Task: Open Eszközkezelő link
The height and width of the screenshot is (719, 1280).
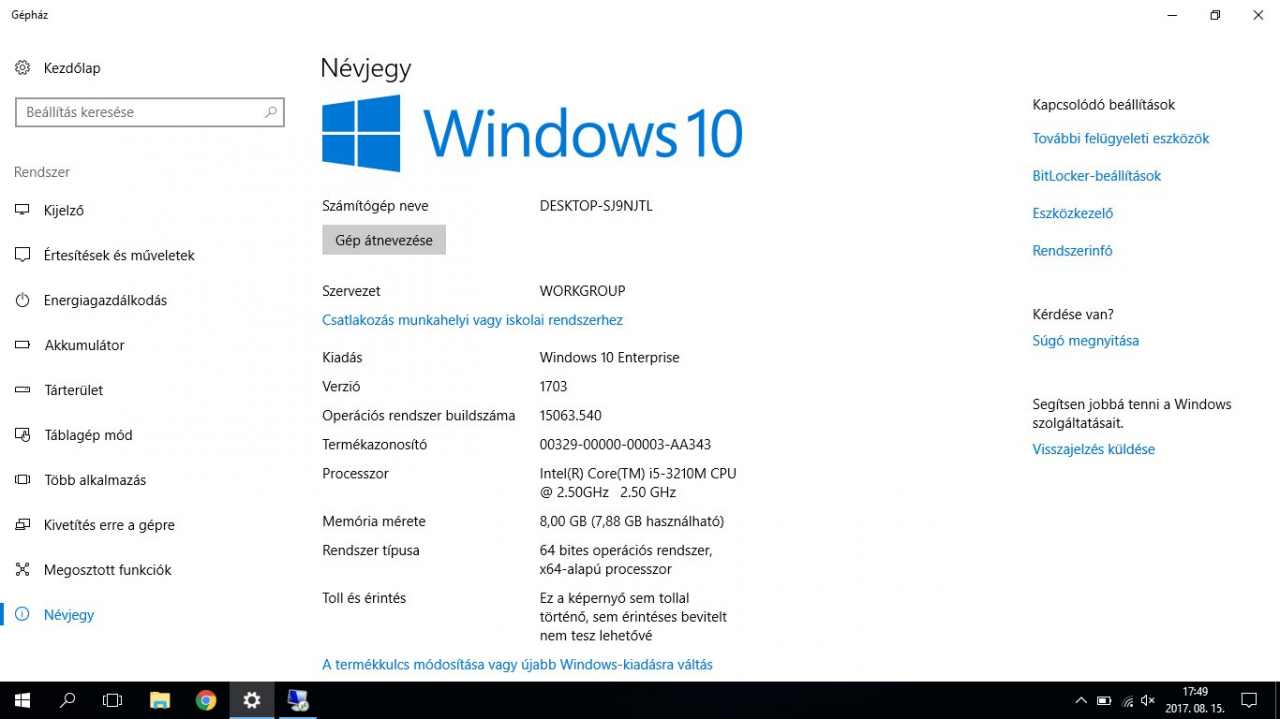Action: (1073, 213)
